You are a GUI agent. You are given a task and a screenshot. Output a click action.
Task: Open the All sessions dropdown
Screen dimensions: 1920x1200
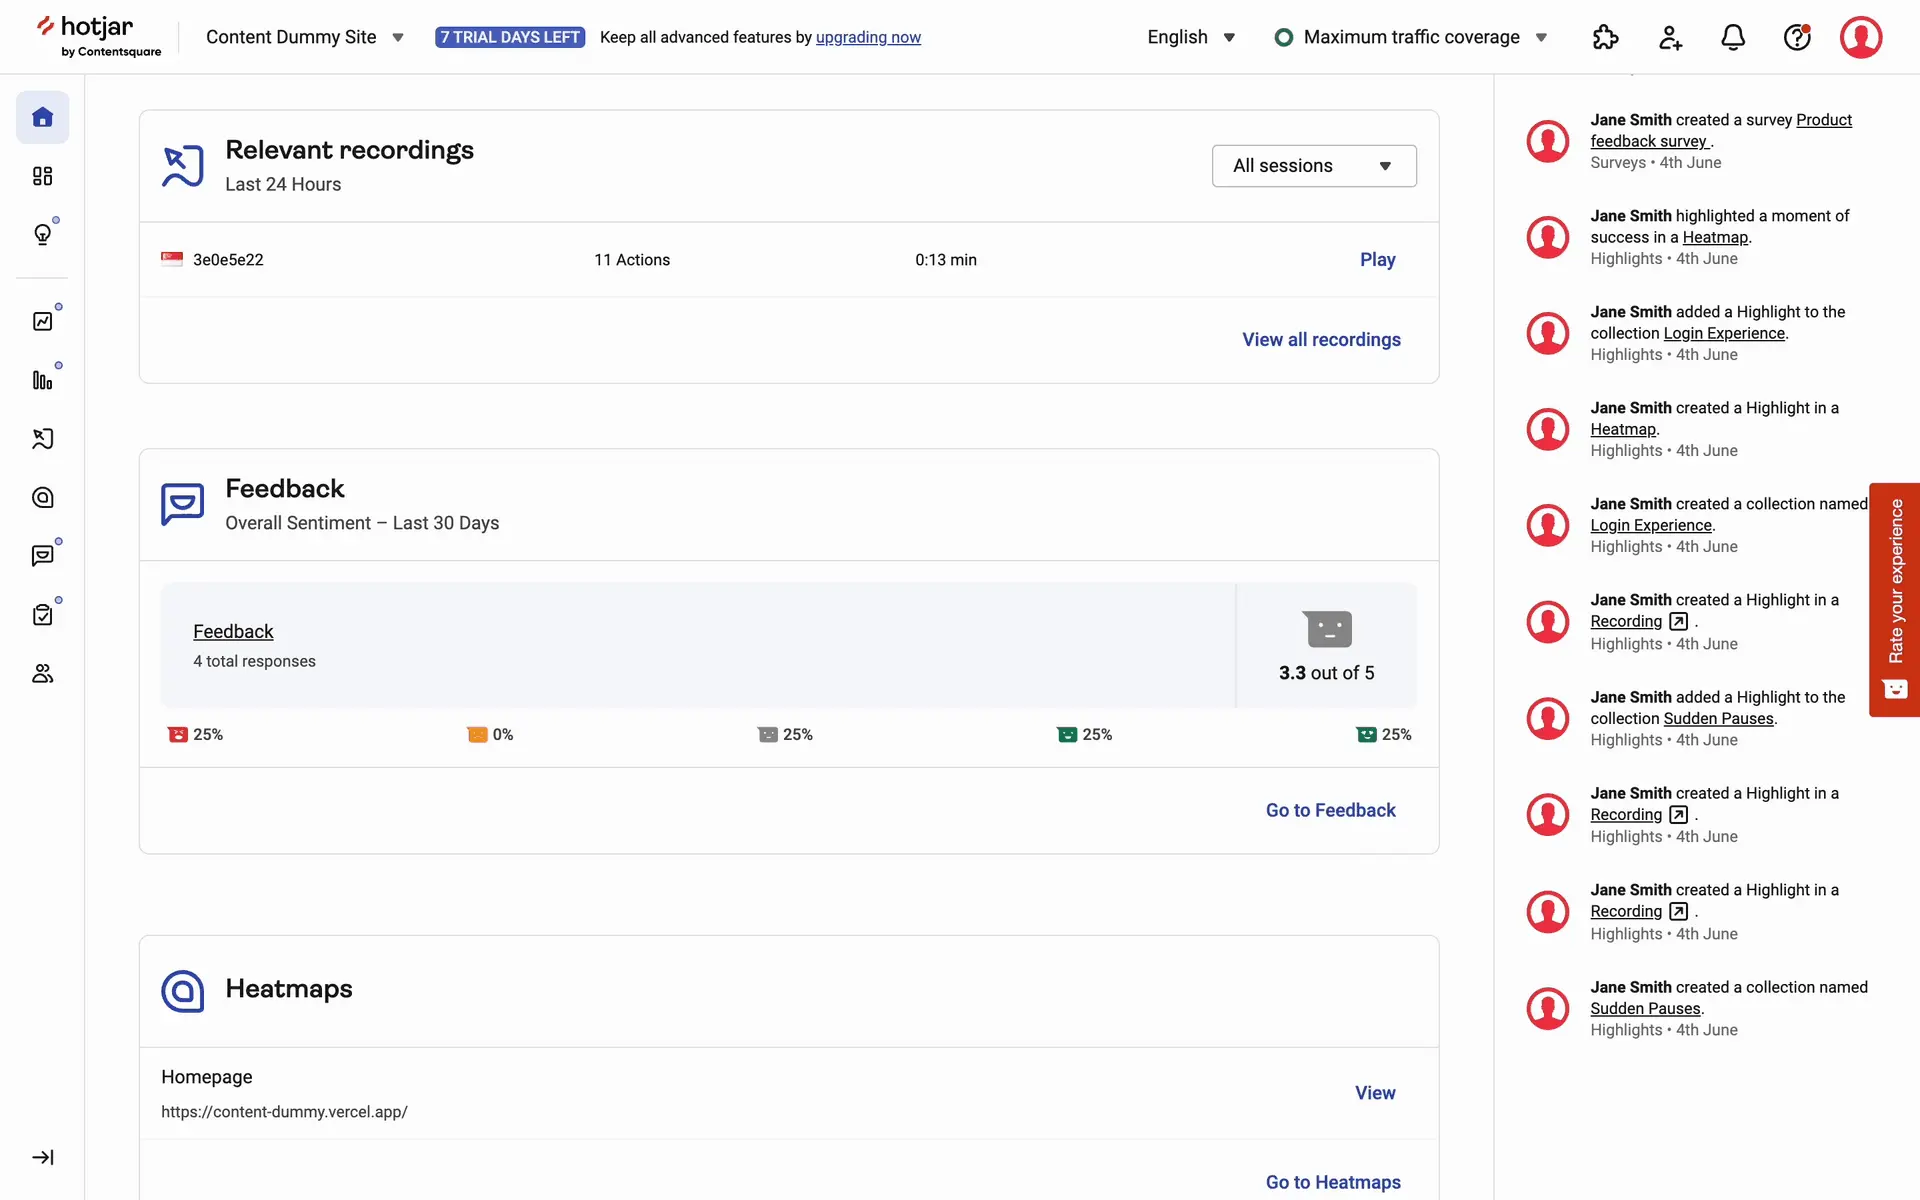click(1313, 166)
